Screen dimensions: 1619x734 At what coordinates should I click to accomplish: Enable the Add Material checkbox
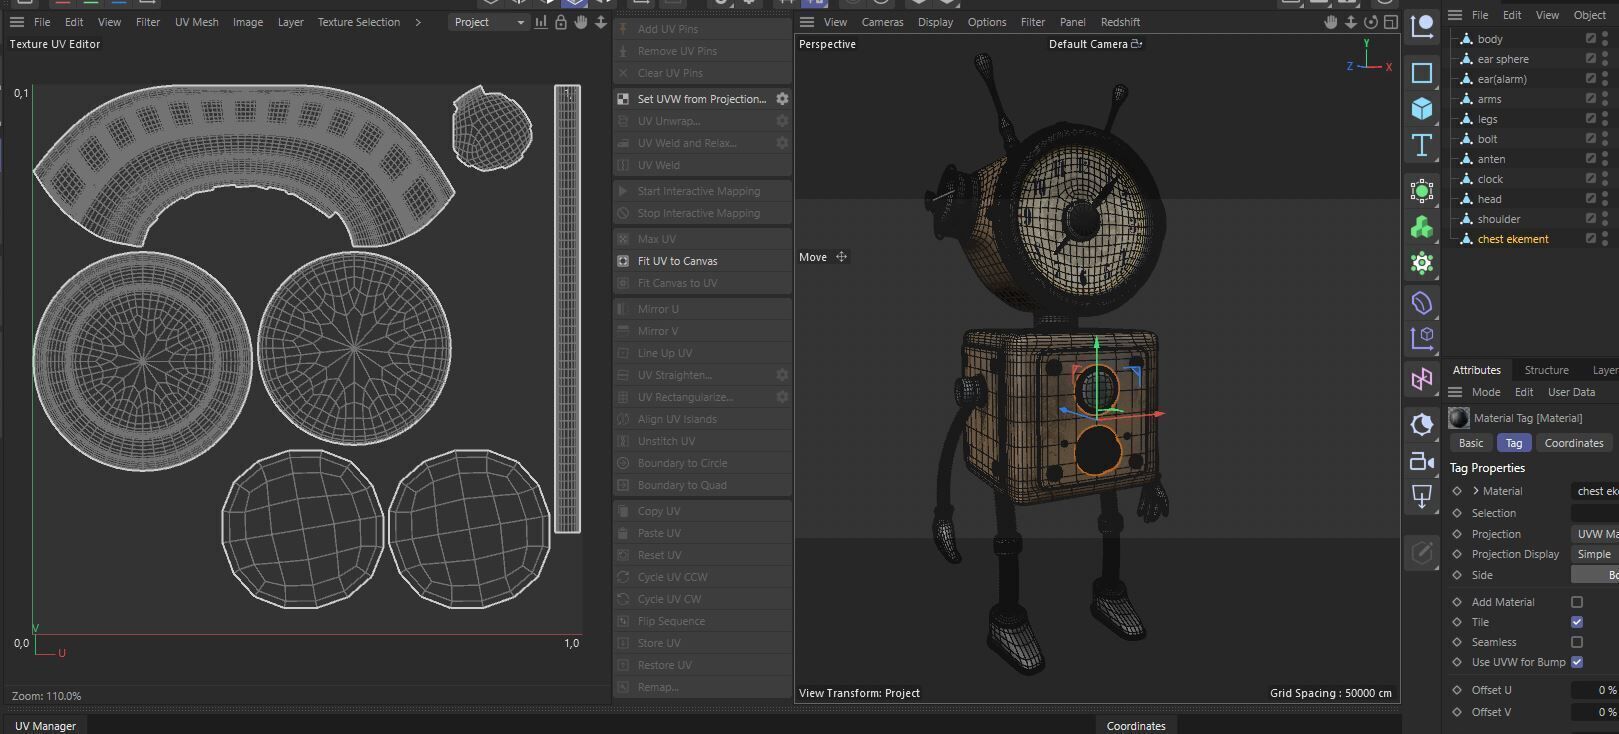pos(1577,602)
